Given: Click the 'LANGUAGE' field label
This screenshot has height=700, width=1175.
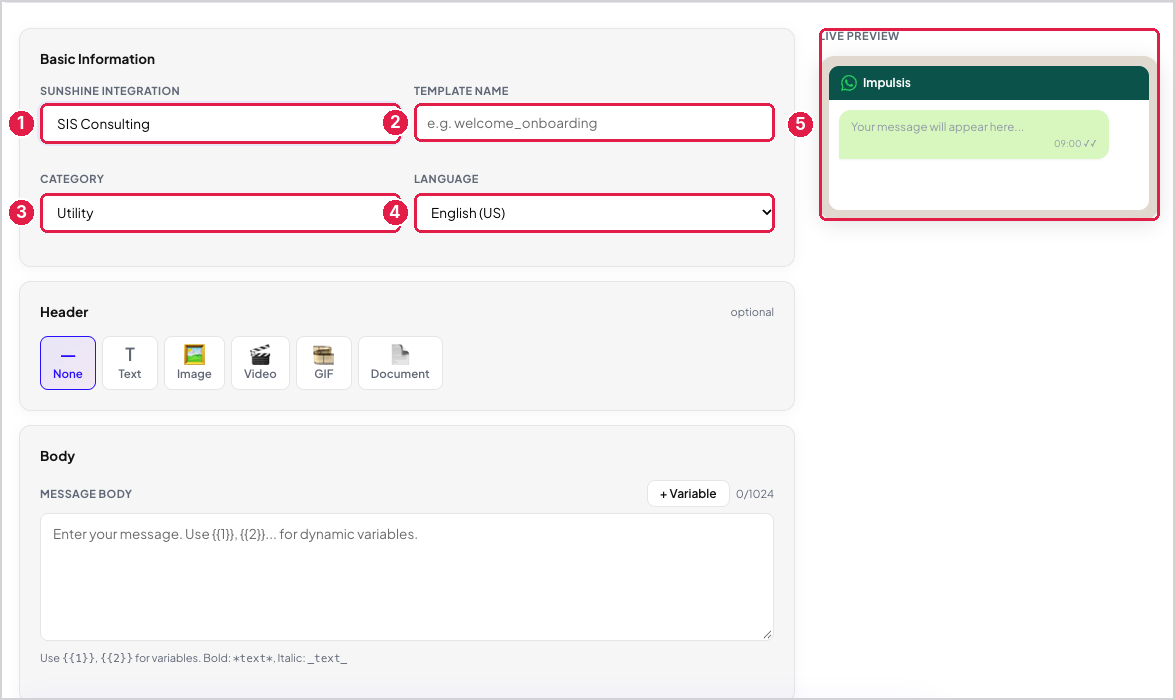Looking at the screenshot, I should (446, 179).
